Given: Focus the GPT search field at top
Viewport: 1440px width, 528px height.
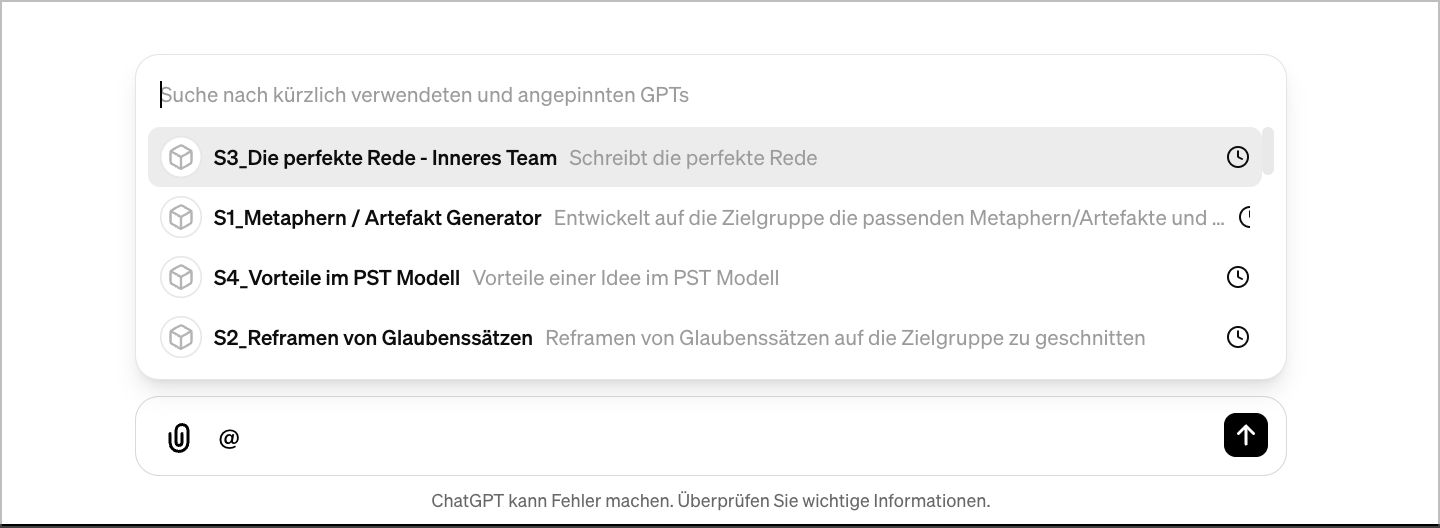Looking at the screenshot, I should pyautogui.click(x=710, y=95).
